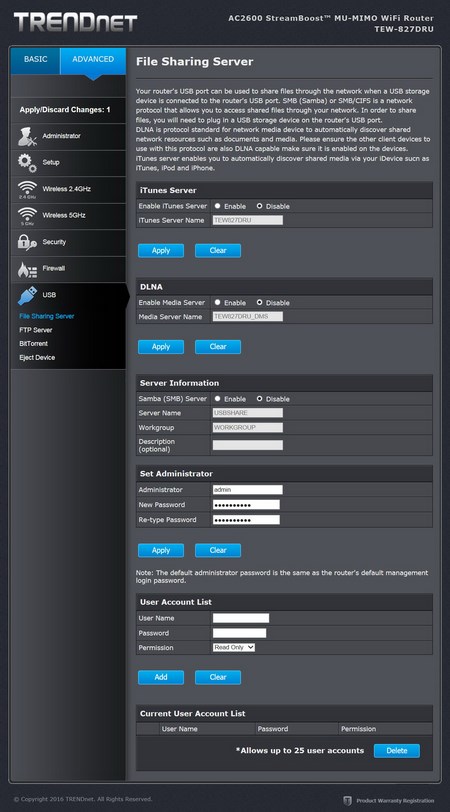The image size is (450, 812).
Task: Click the Delete user account button
Action: 397,751
